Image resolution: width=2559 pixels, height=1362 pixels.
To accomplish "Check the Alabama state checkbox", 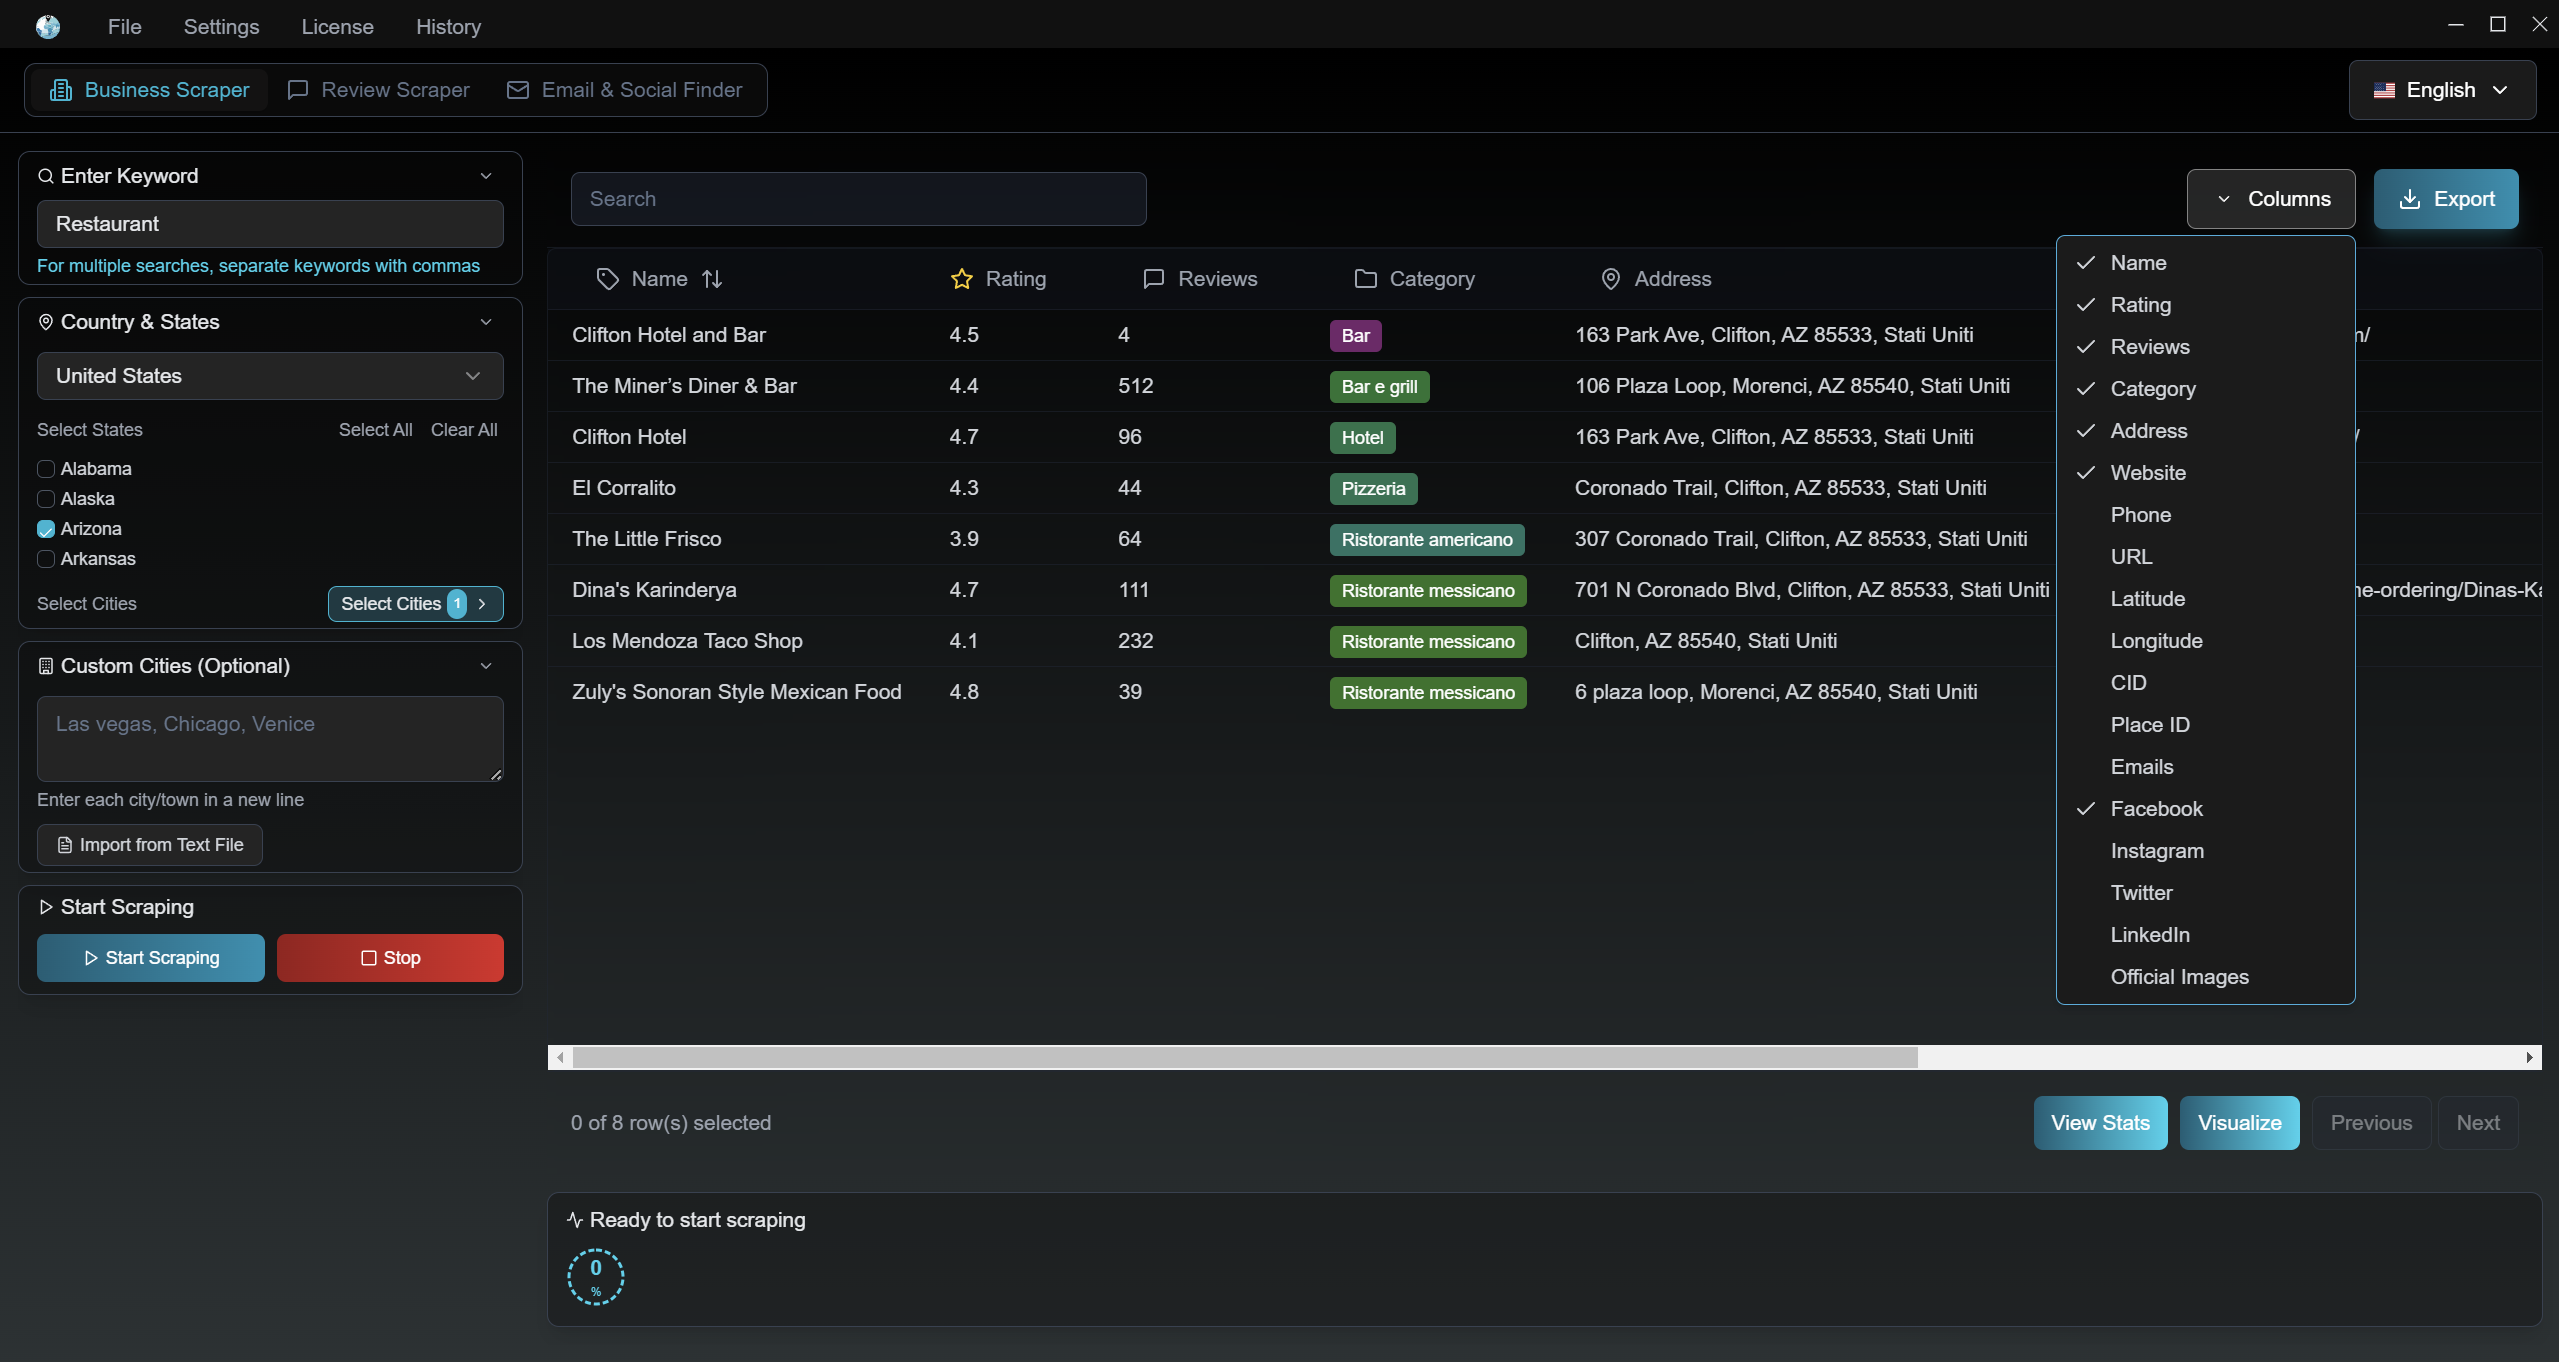I will point(46,469).
